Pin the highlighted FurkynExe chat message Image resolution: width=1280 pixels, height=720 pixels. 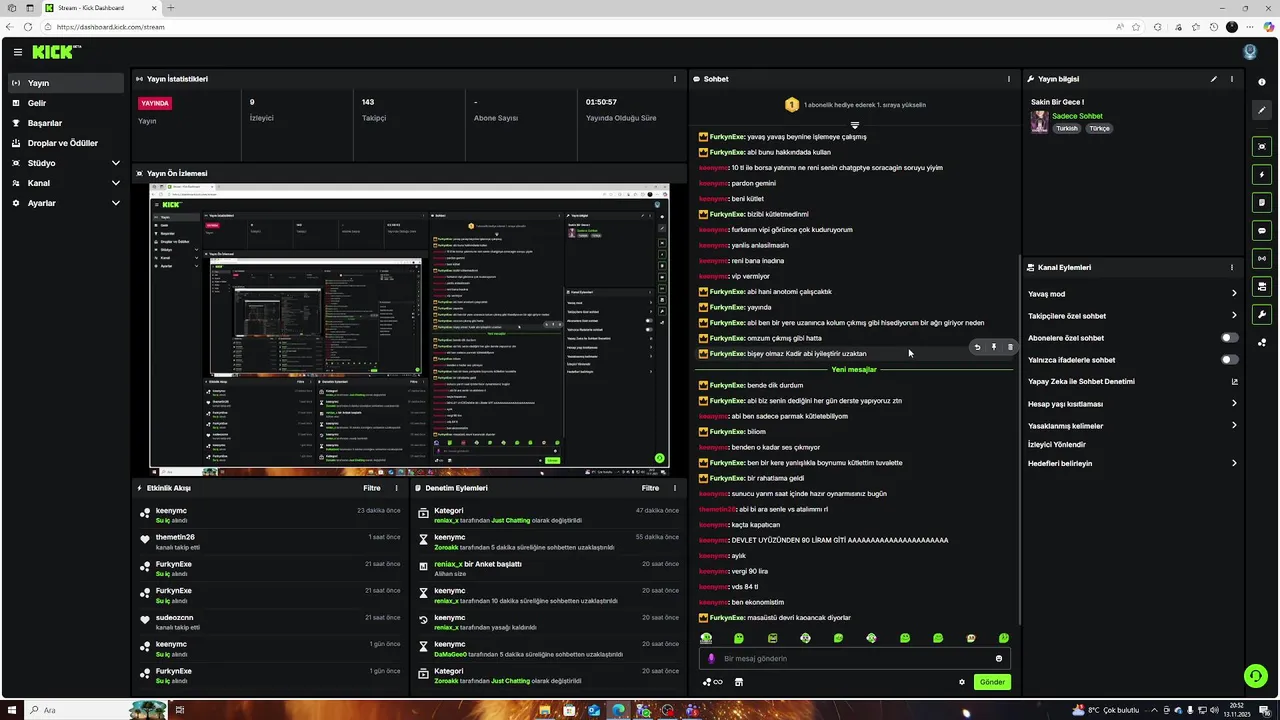click(x=993, y=347)
